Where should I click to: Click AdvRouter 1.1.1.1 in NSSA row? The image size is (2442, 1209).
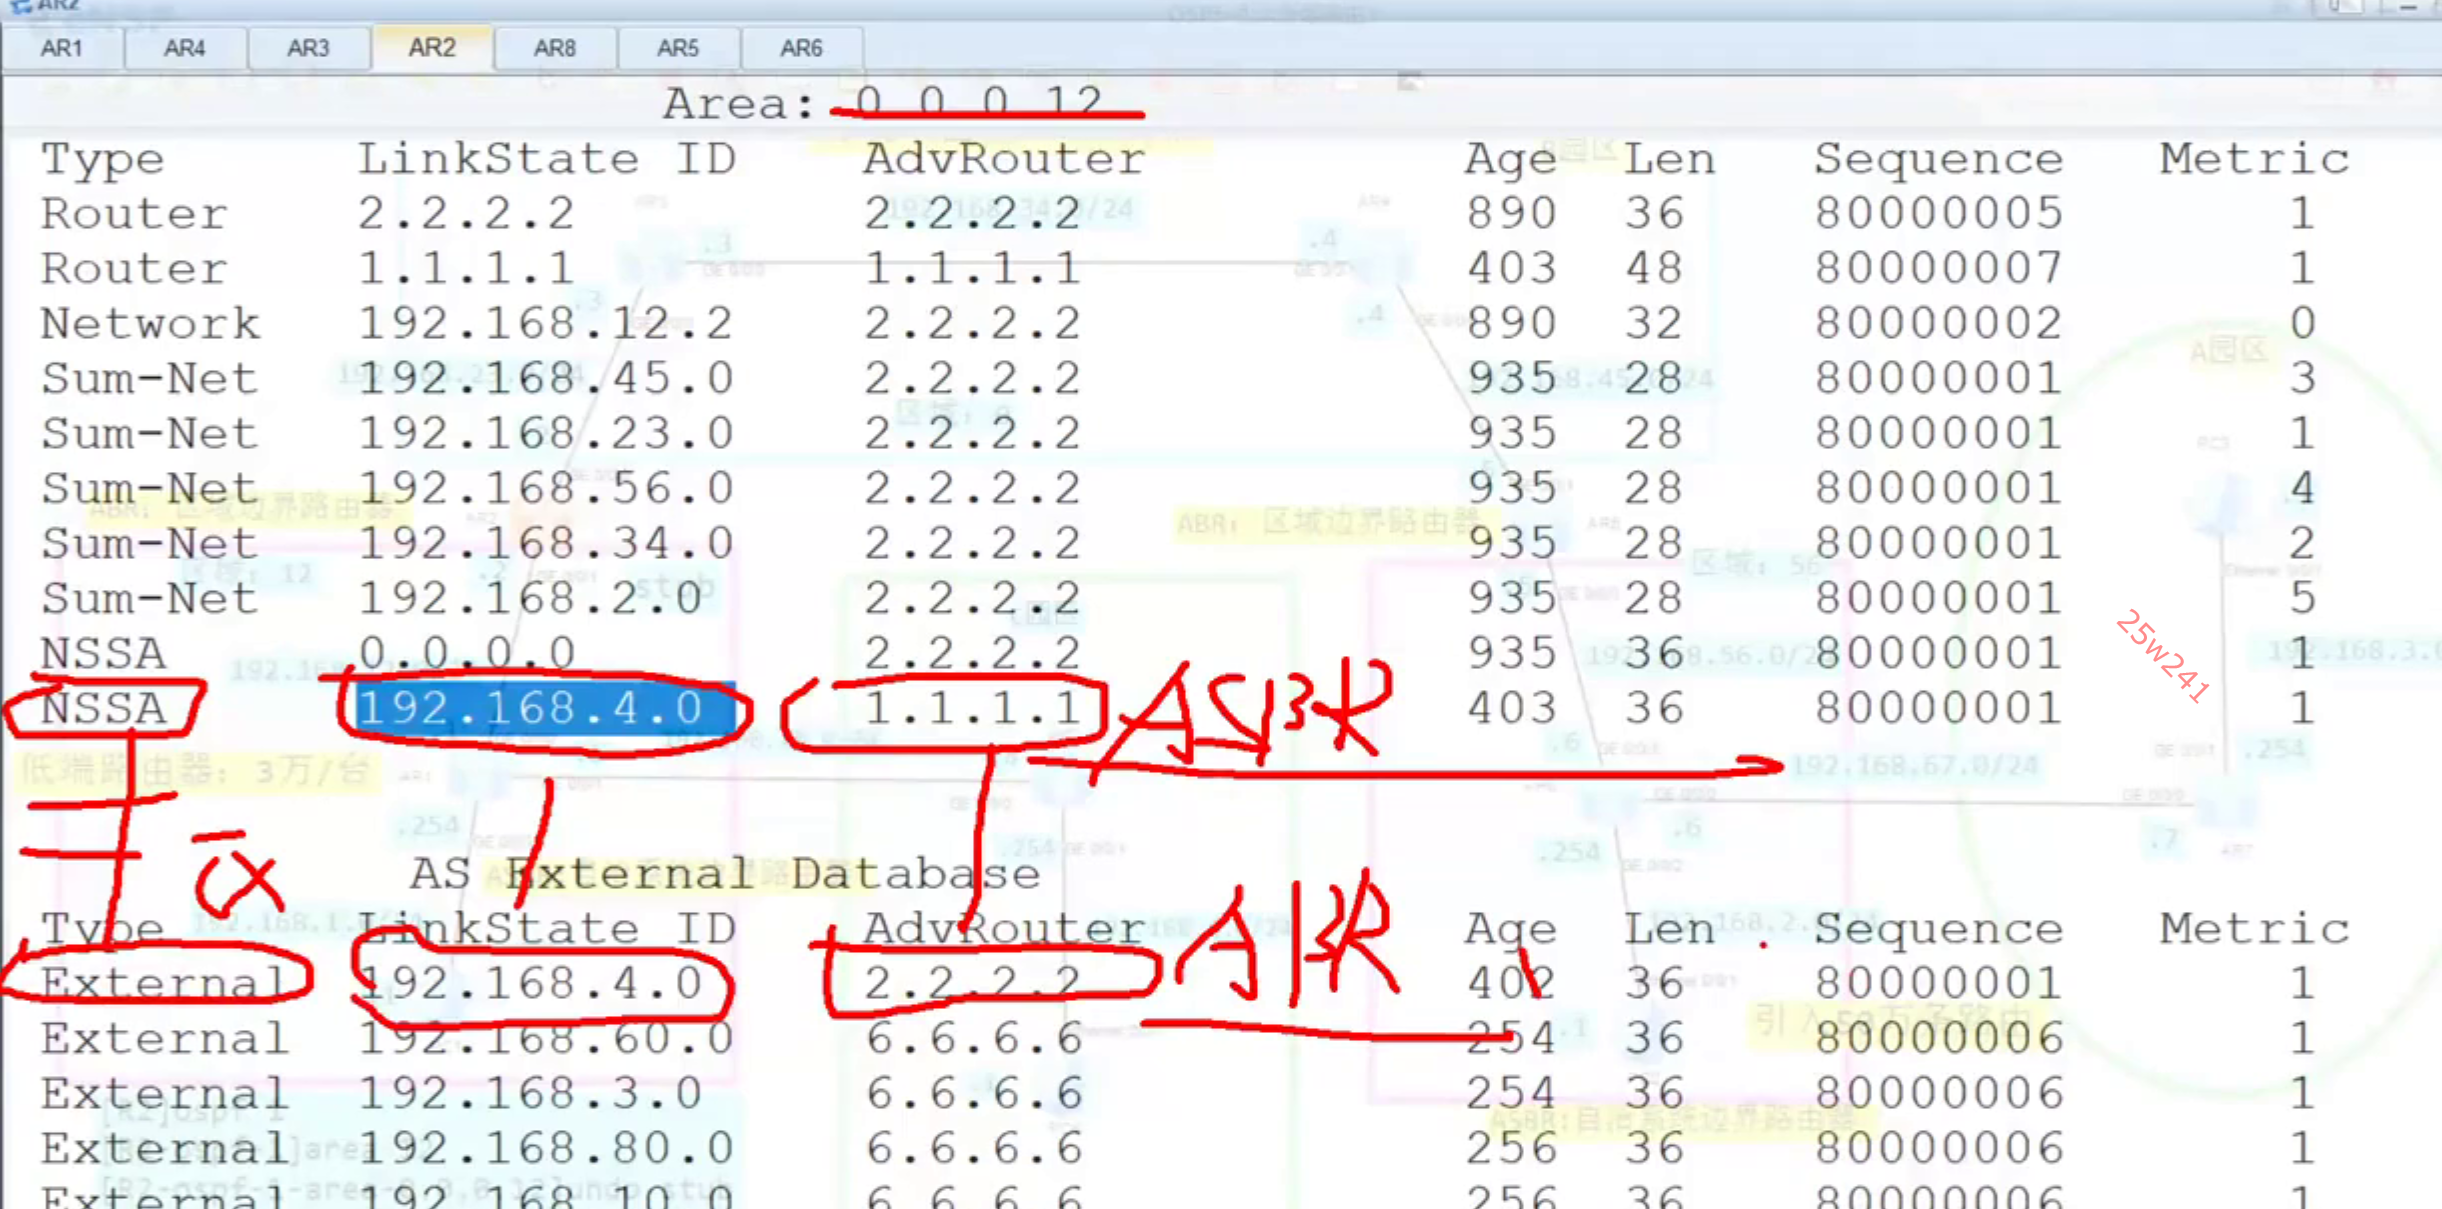[972, 708]
